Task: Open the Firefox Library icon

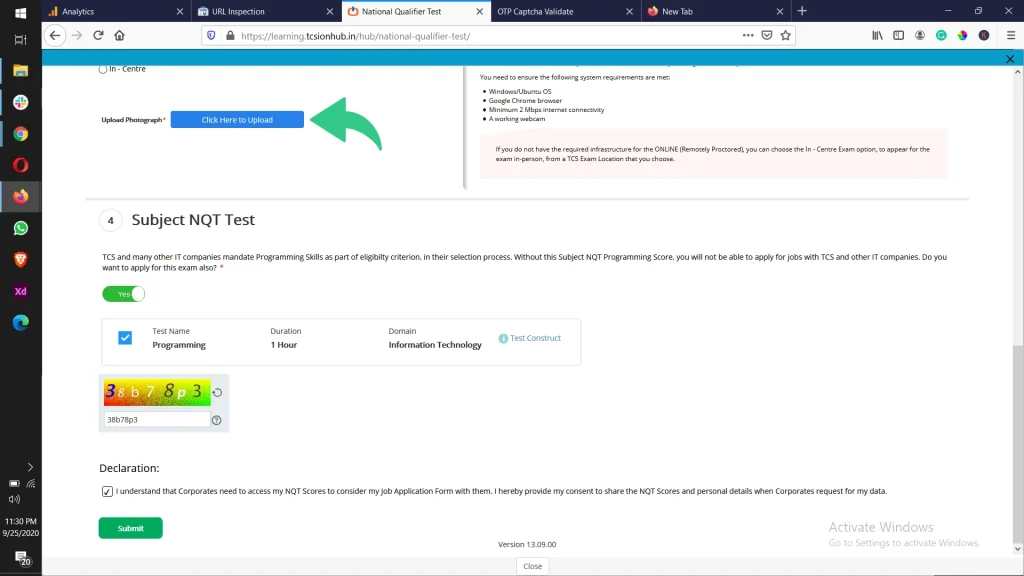Action: coord(877,35)
